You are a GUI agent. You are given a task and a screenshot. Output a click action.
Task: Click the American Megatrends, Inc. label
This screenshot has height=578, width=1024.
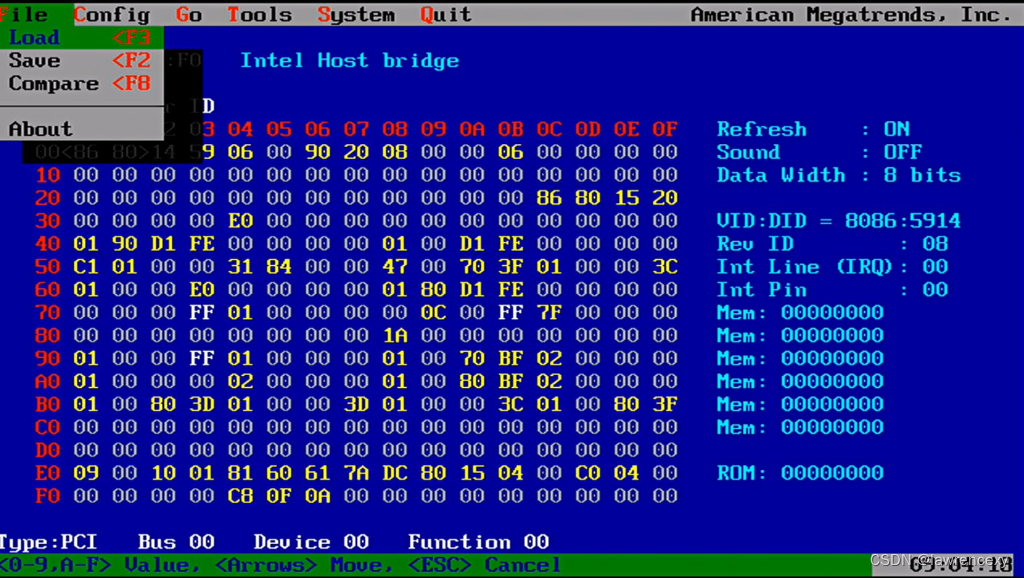point(851,14)
